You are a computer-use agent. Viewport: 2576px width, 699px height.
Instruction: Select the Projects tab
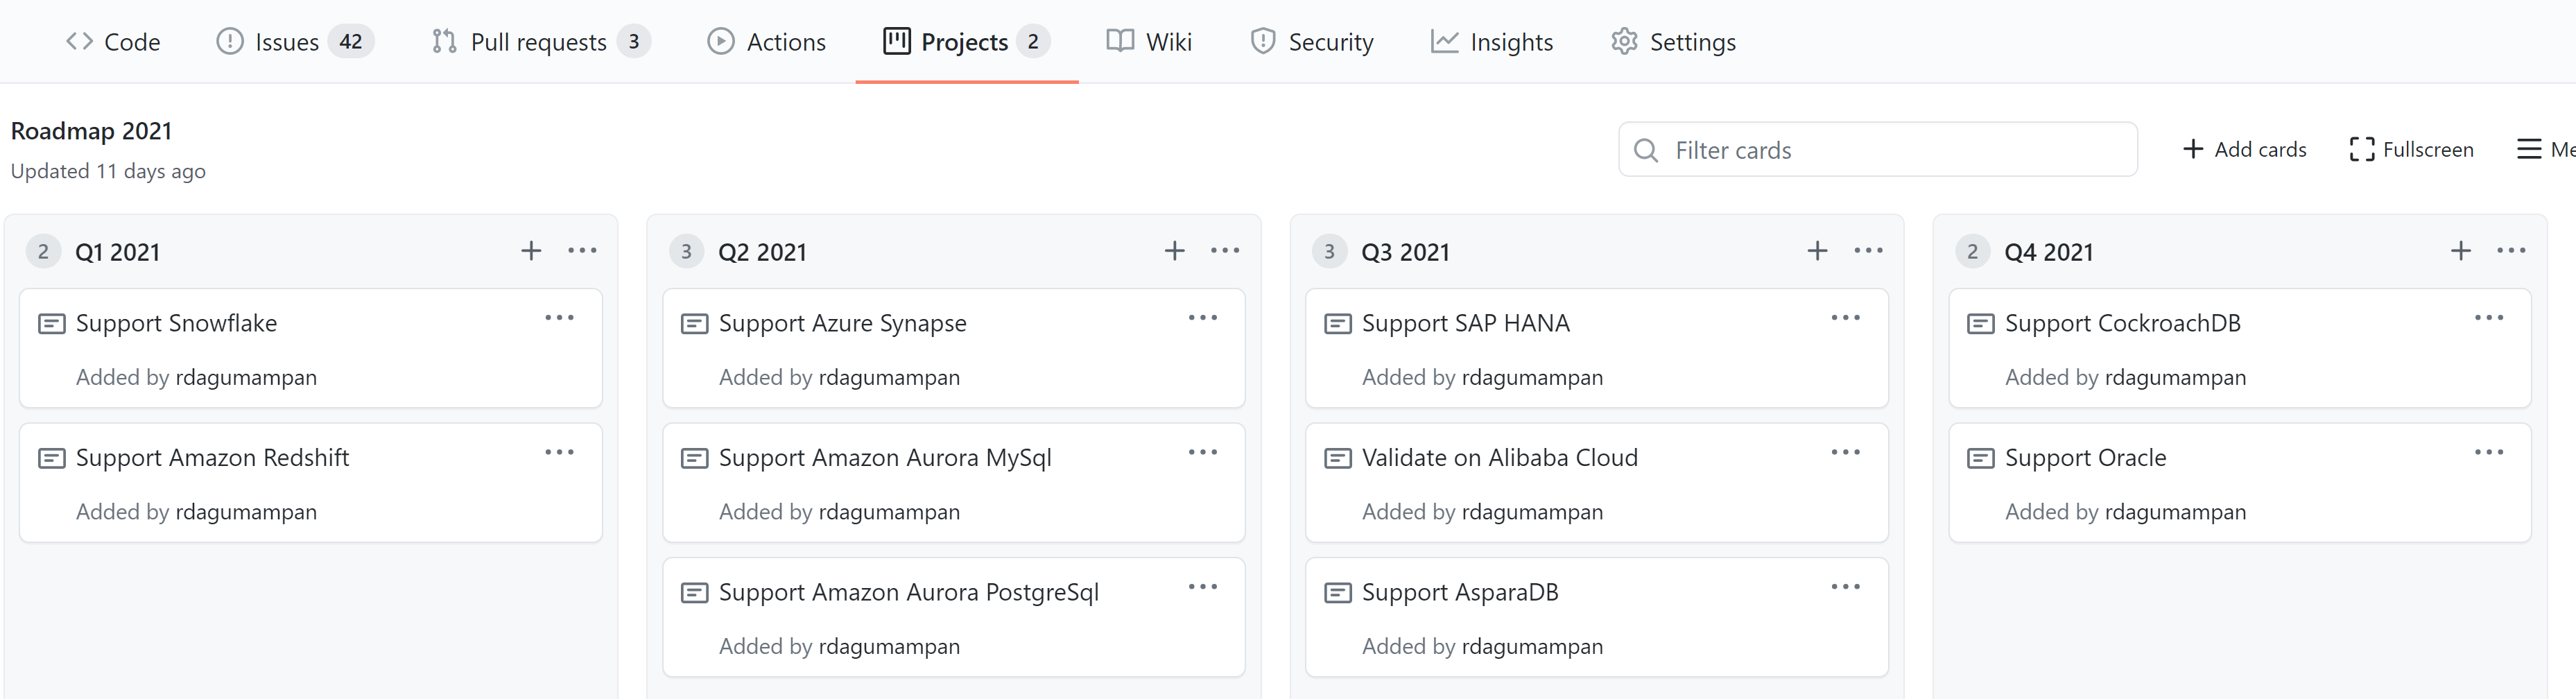[x=966, y=42]
